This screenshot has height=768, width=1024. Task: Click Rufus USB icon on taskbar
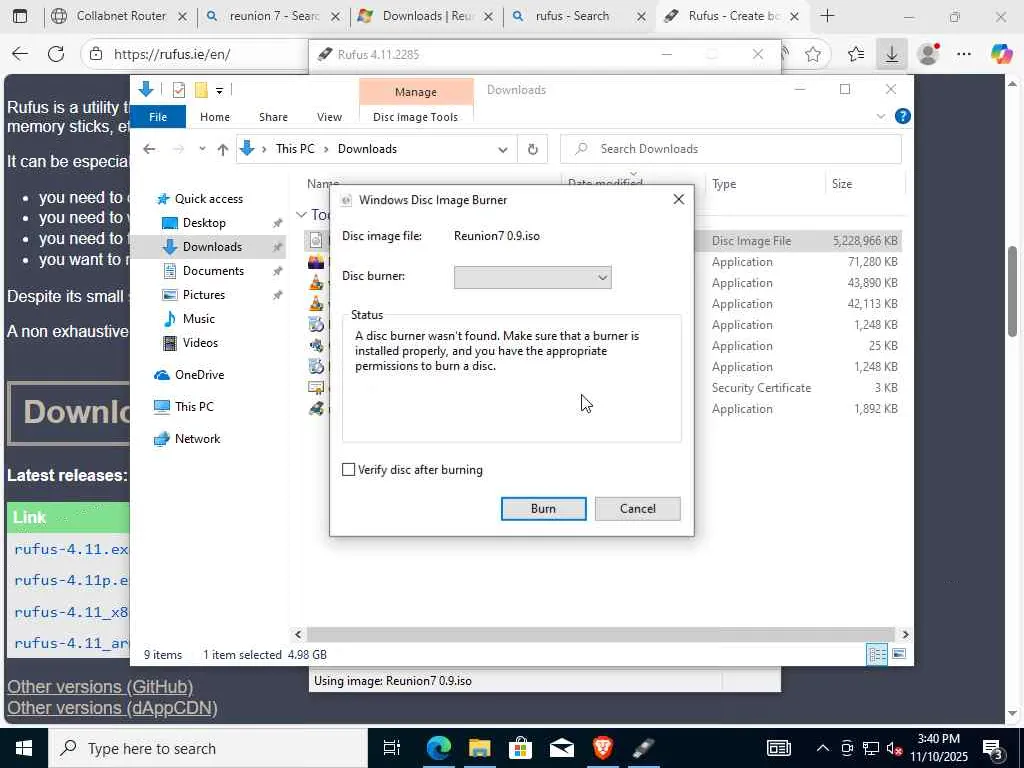click(643, 748)
